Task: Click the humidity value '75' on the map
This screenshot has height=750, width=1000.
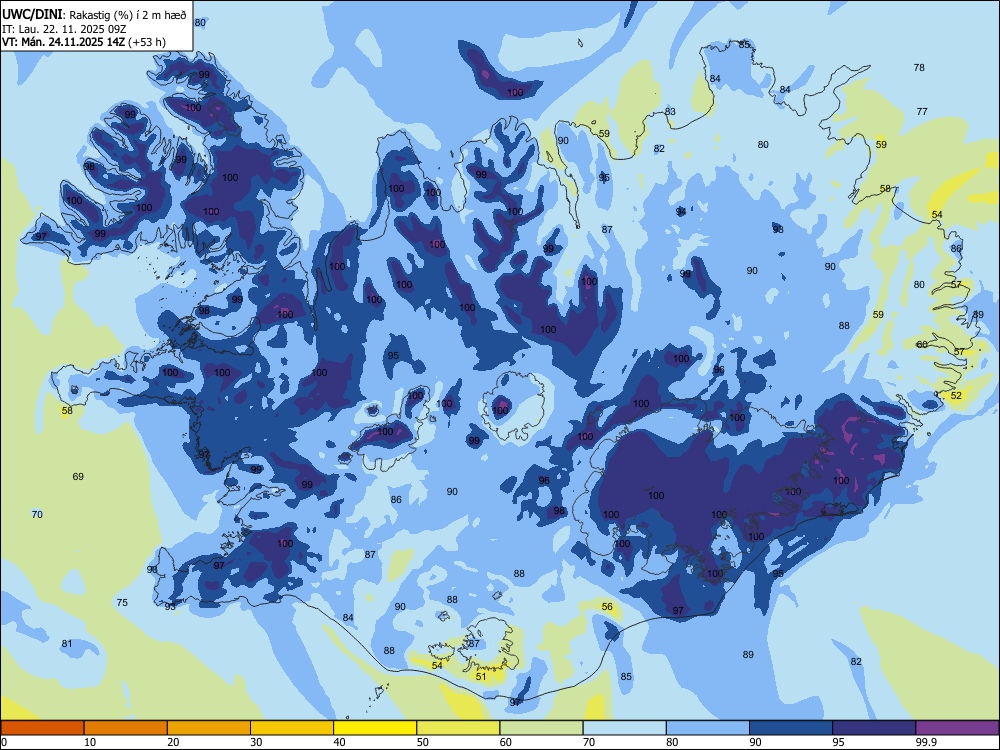Action: click(x=122, y=602)
